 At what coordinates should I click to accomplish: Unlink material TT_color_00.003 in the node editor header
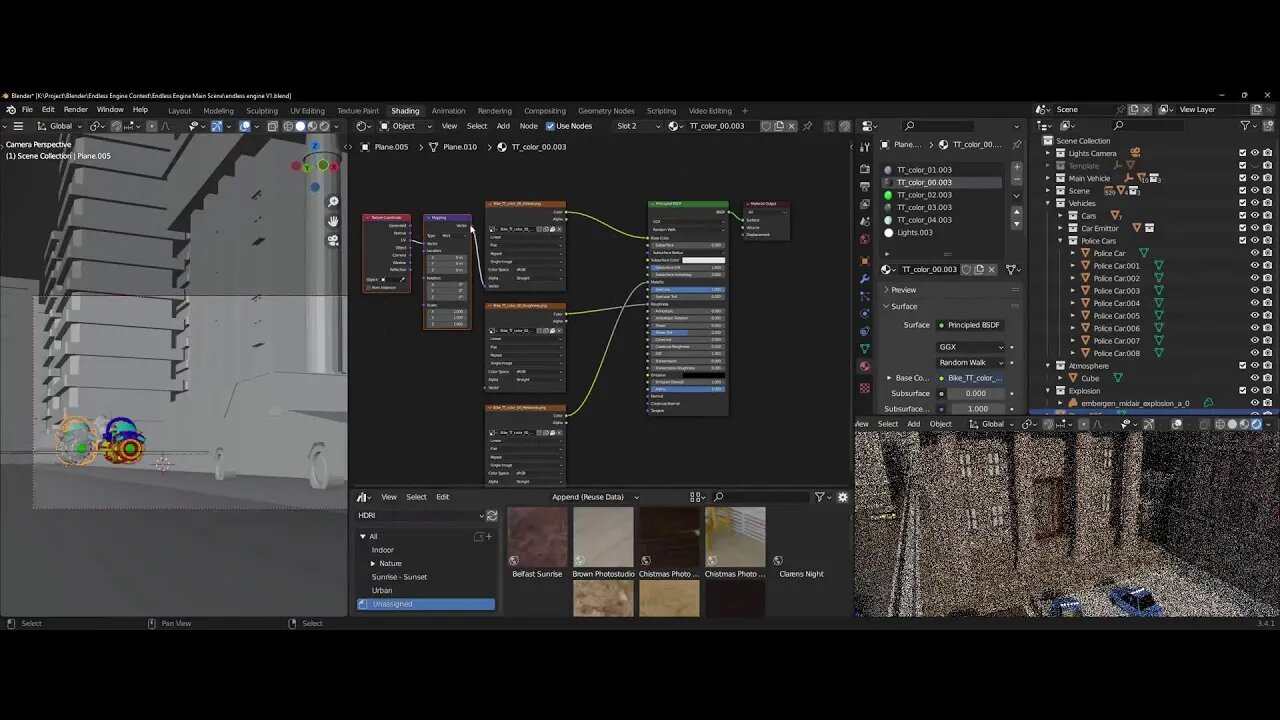pos(793,126)
